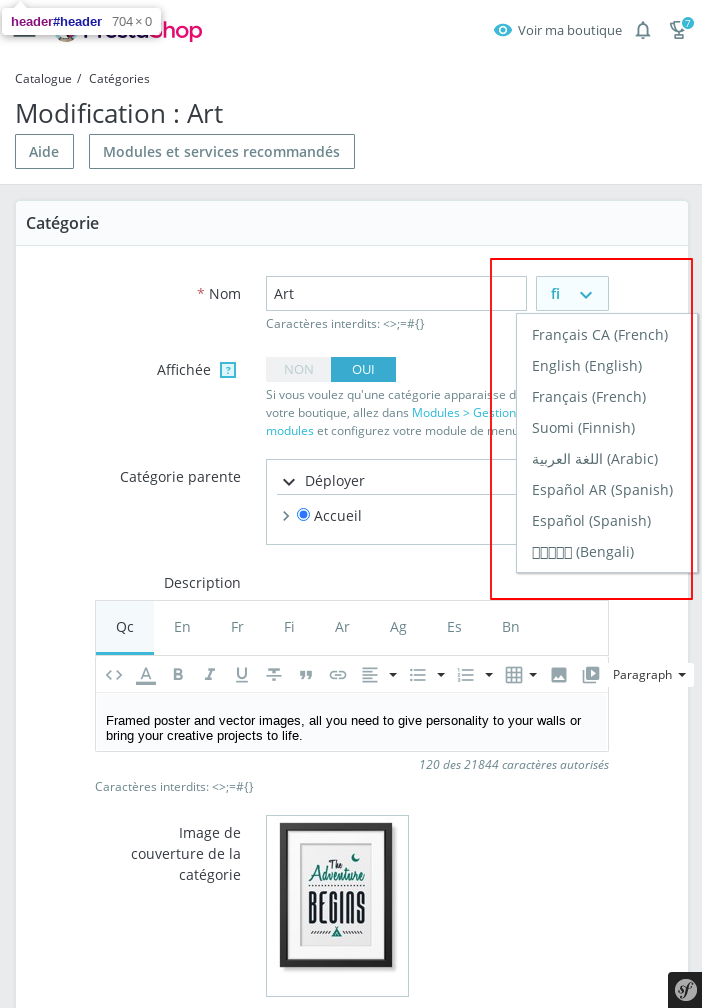Insert a link in the editor
This screenshot has height=1008, width=702.
point(338,674)
